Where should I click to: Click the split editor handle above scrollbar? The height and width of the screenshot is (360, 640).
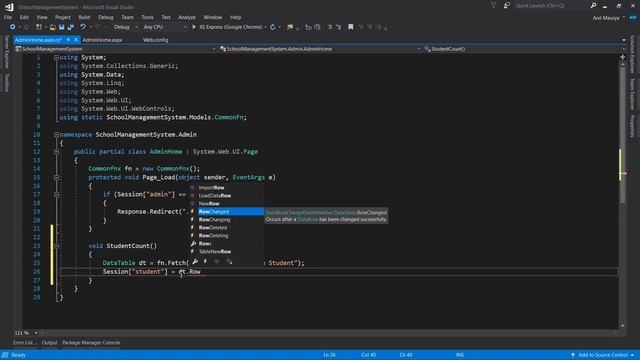622,57
